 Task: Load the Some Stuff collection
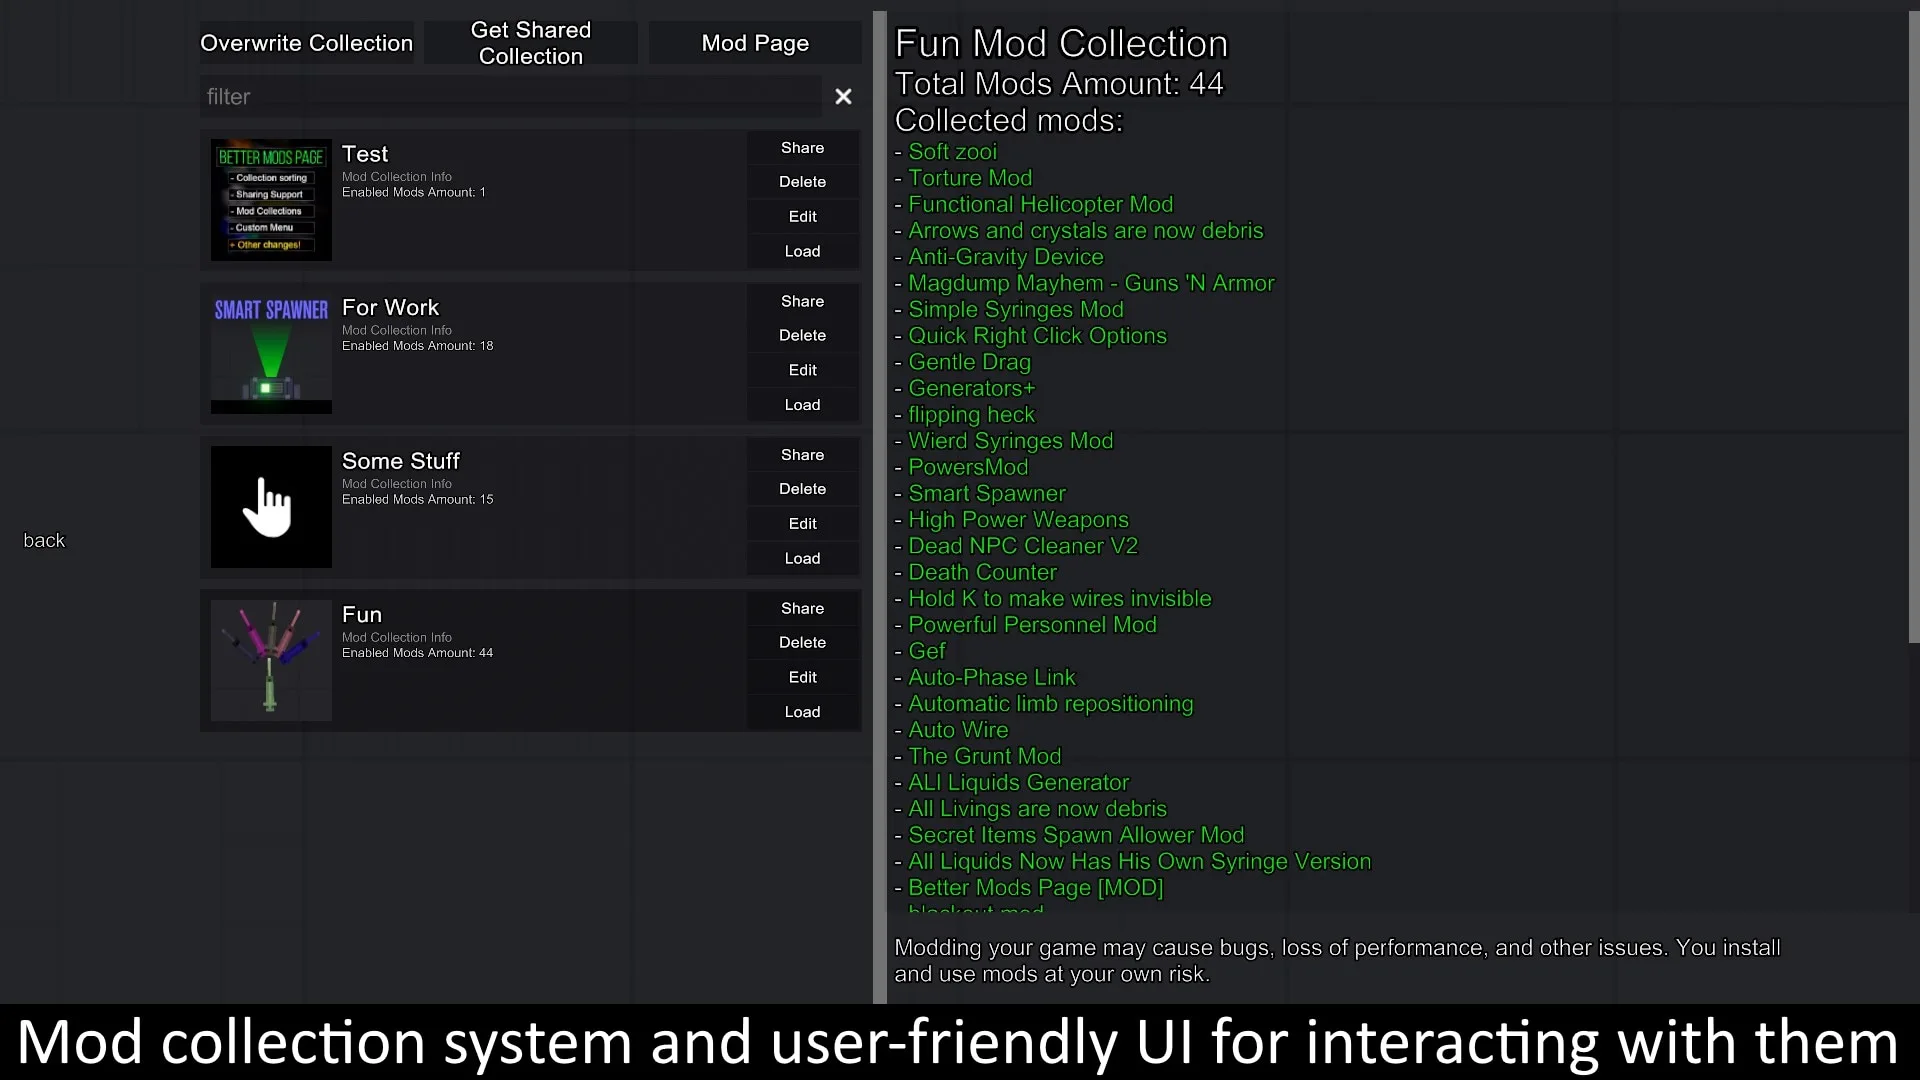(x=803, y=558)
